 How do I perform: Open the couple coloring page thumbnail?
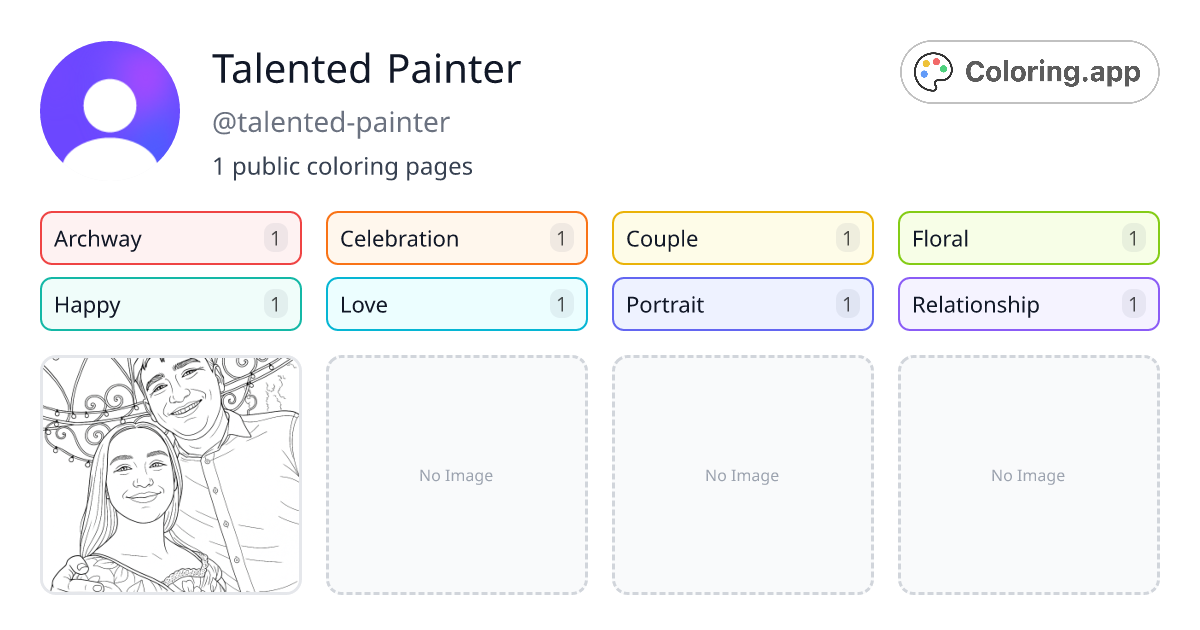170,475
